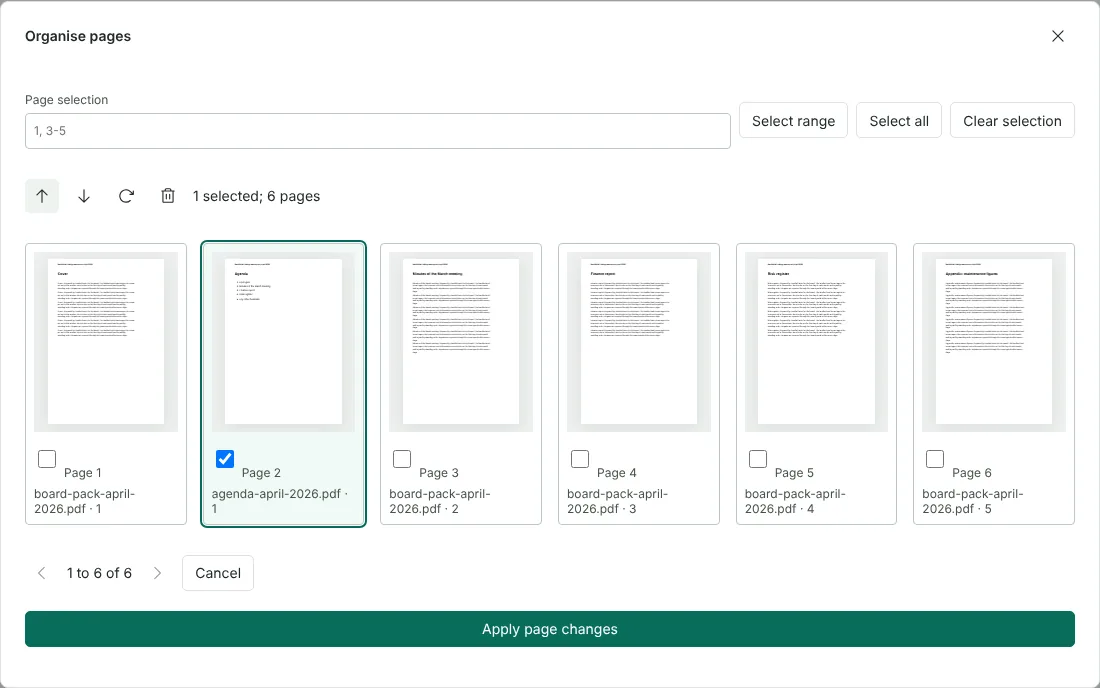Select the Page 3 minutes thumbnail
The image size is (1100, 688).
coord(461,342)
